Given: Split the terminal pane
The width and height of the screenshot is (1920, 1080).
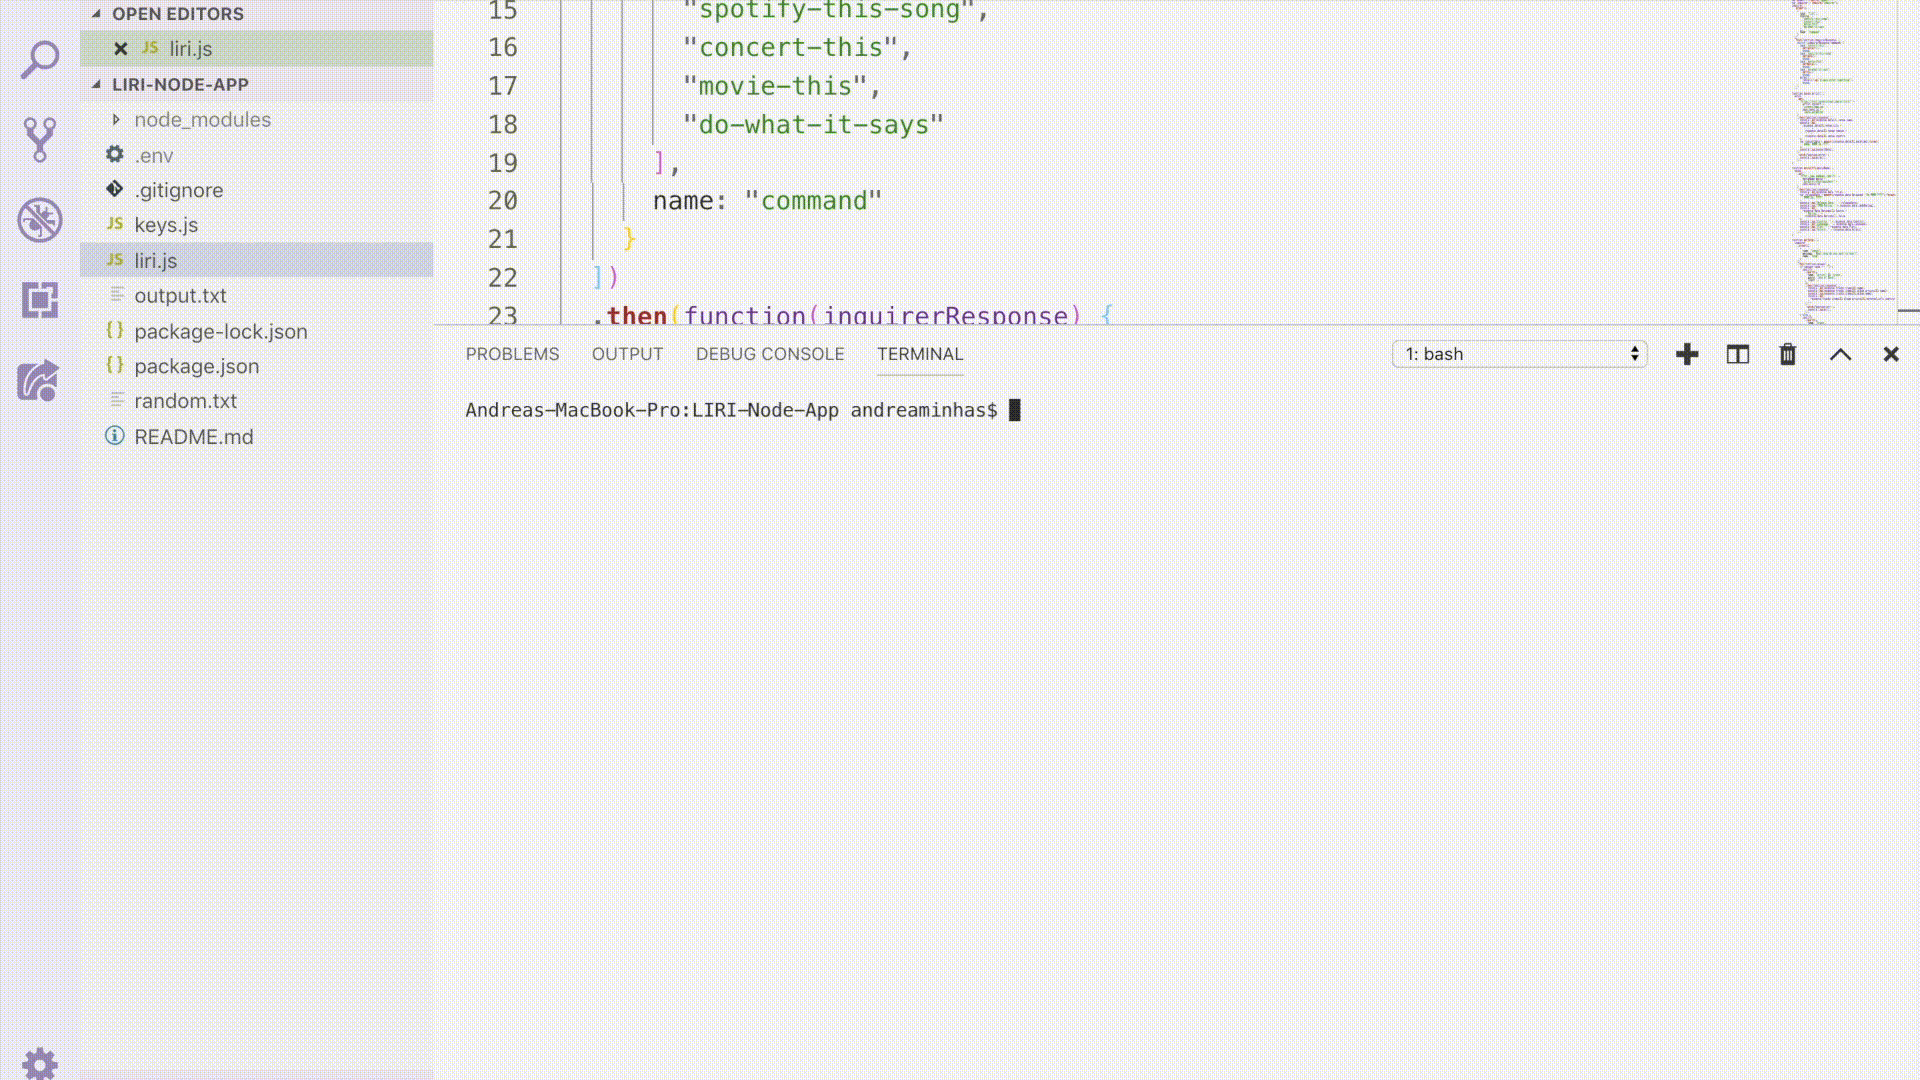Looking at the screenshot, I should pos(1737,354).
